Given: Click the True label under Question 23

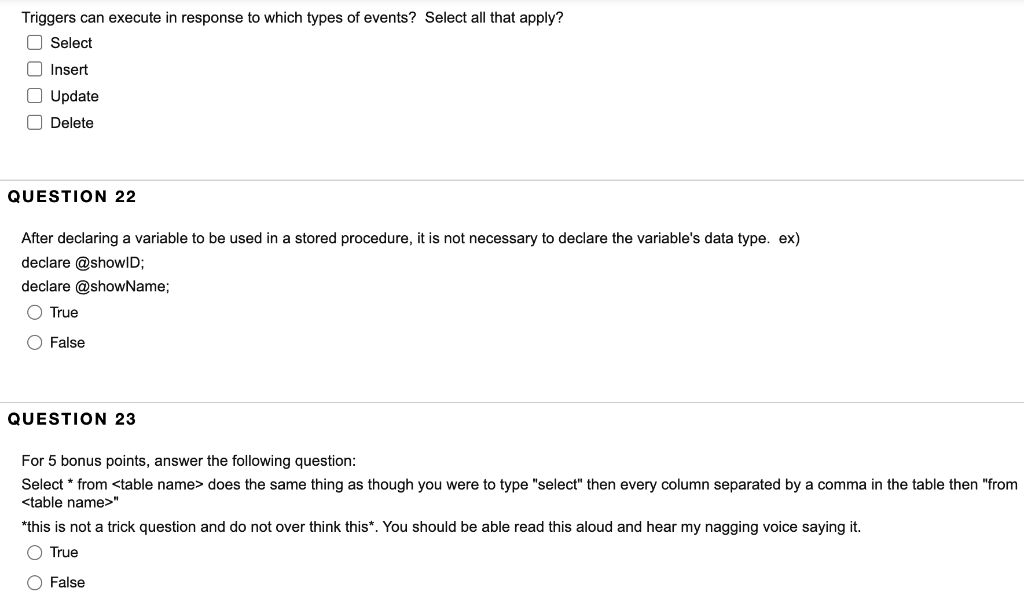Looking at the screenshot, I should coord(63,552).
